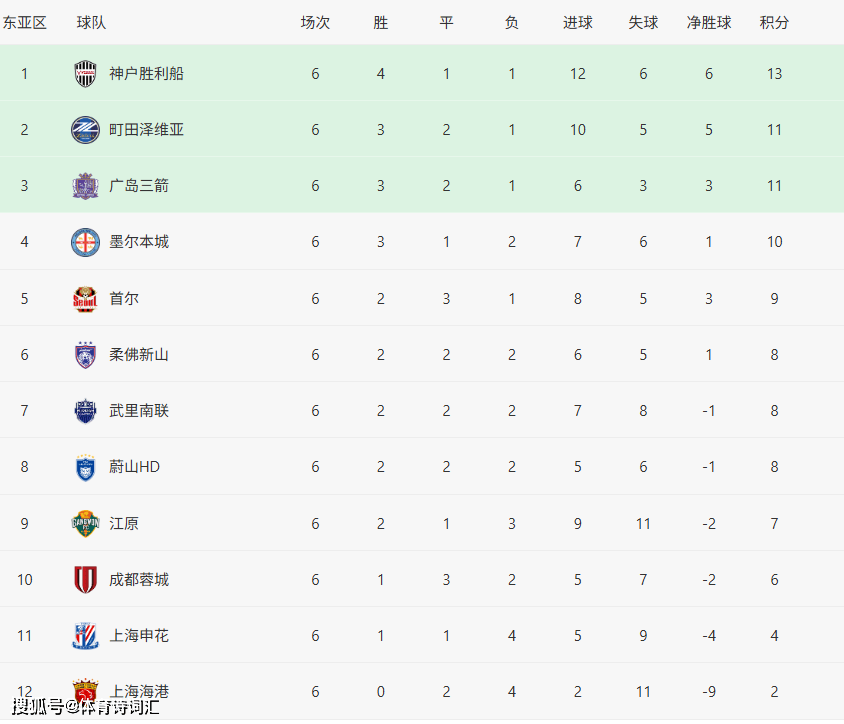The height and width of the screenshot is (724, 844).
Task: Click the 蔚山HD team logo
Action: 86,467
